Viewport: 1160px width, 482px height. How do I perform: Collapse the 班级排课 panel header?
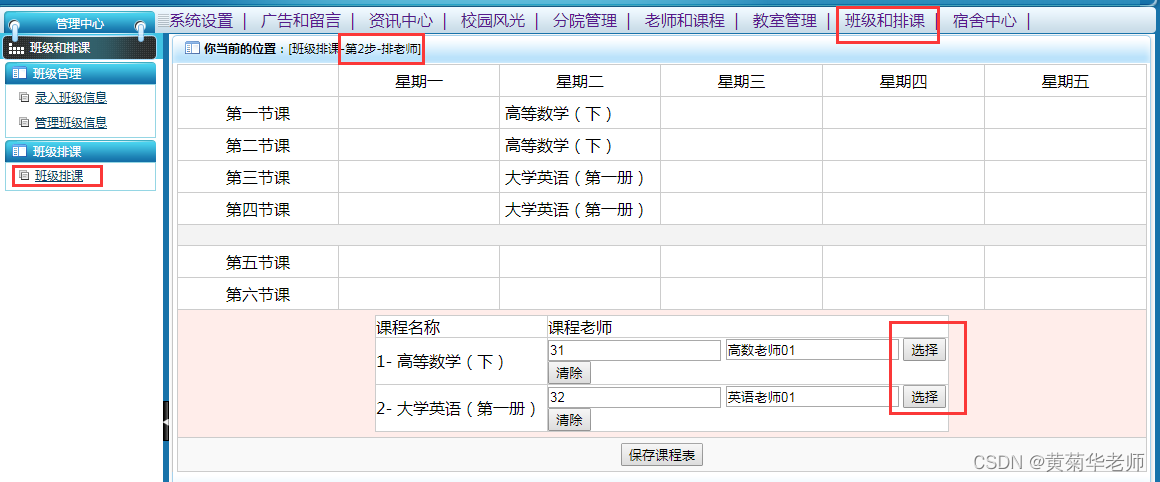80,152
